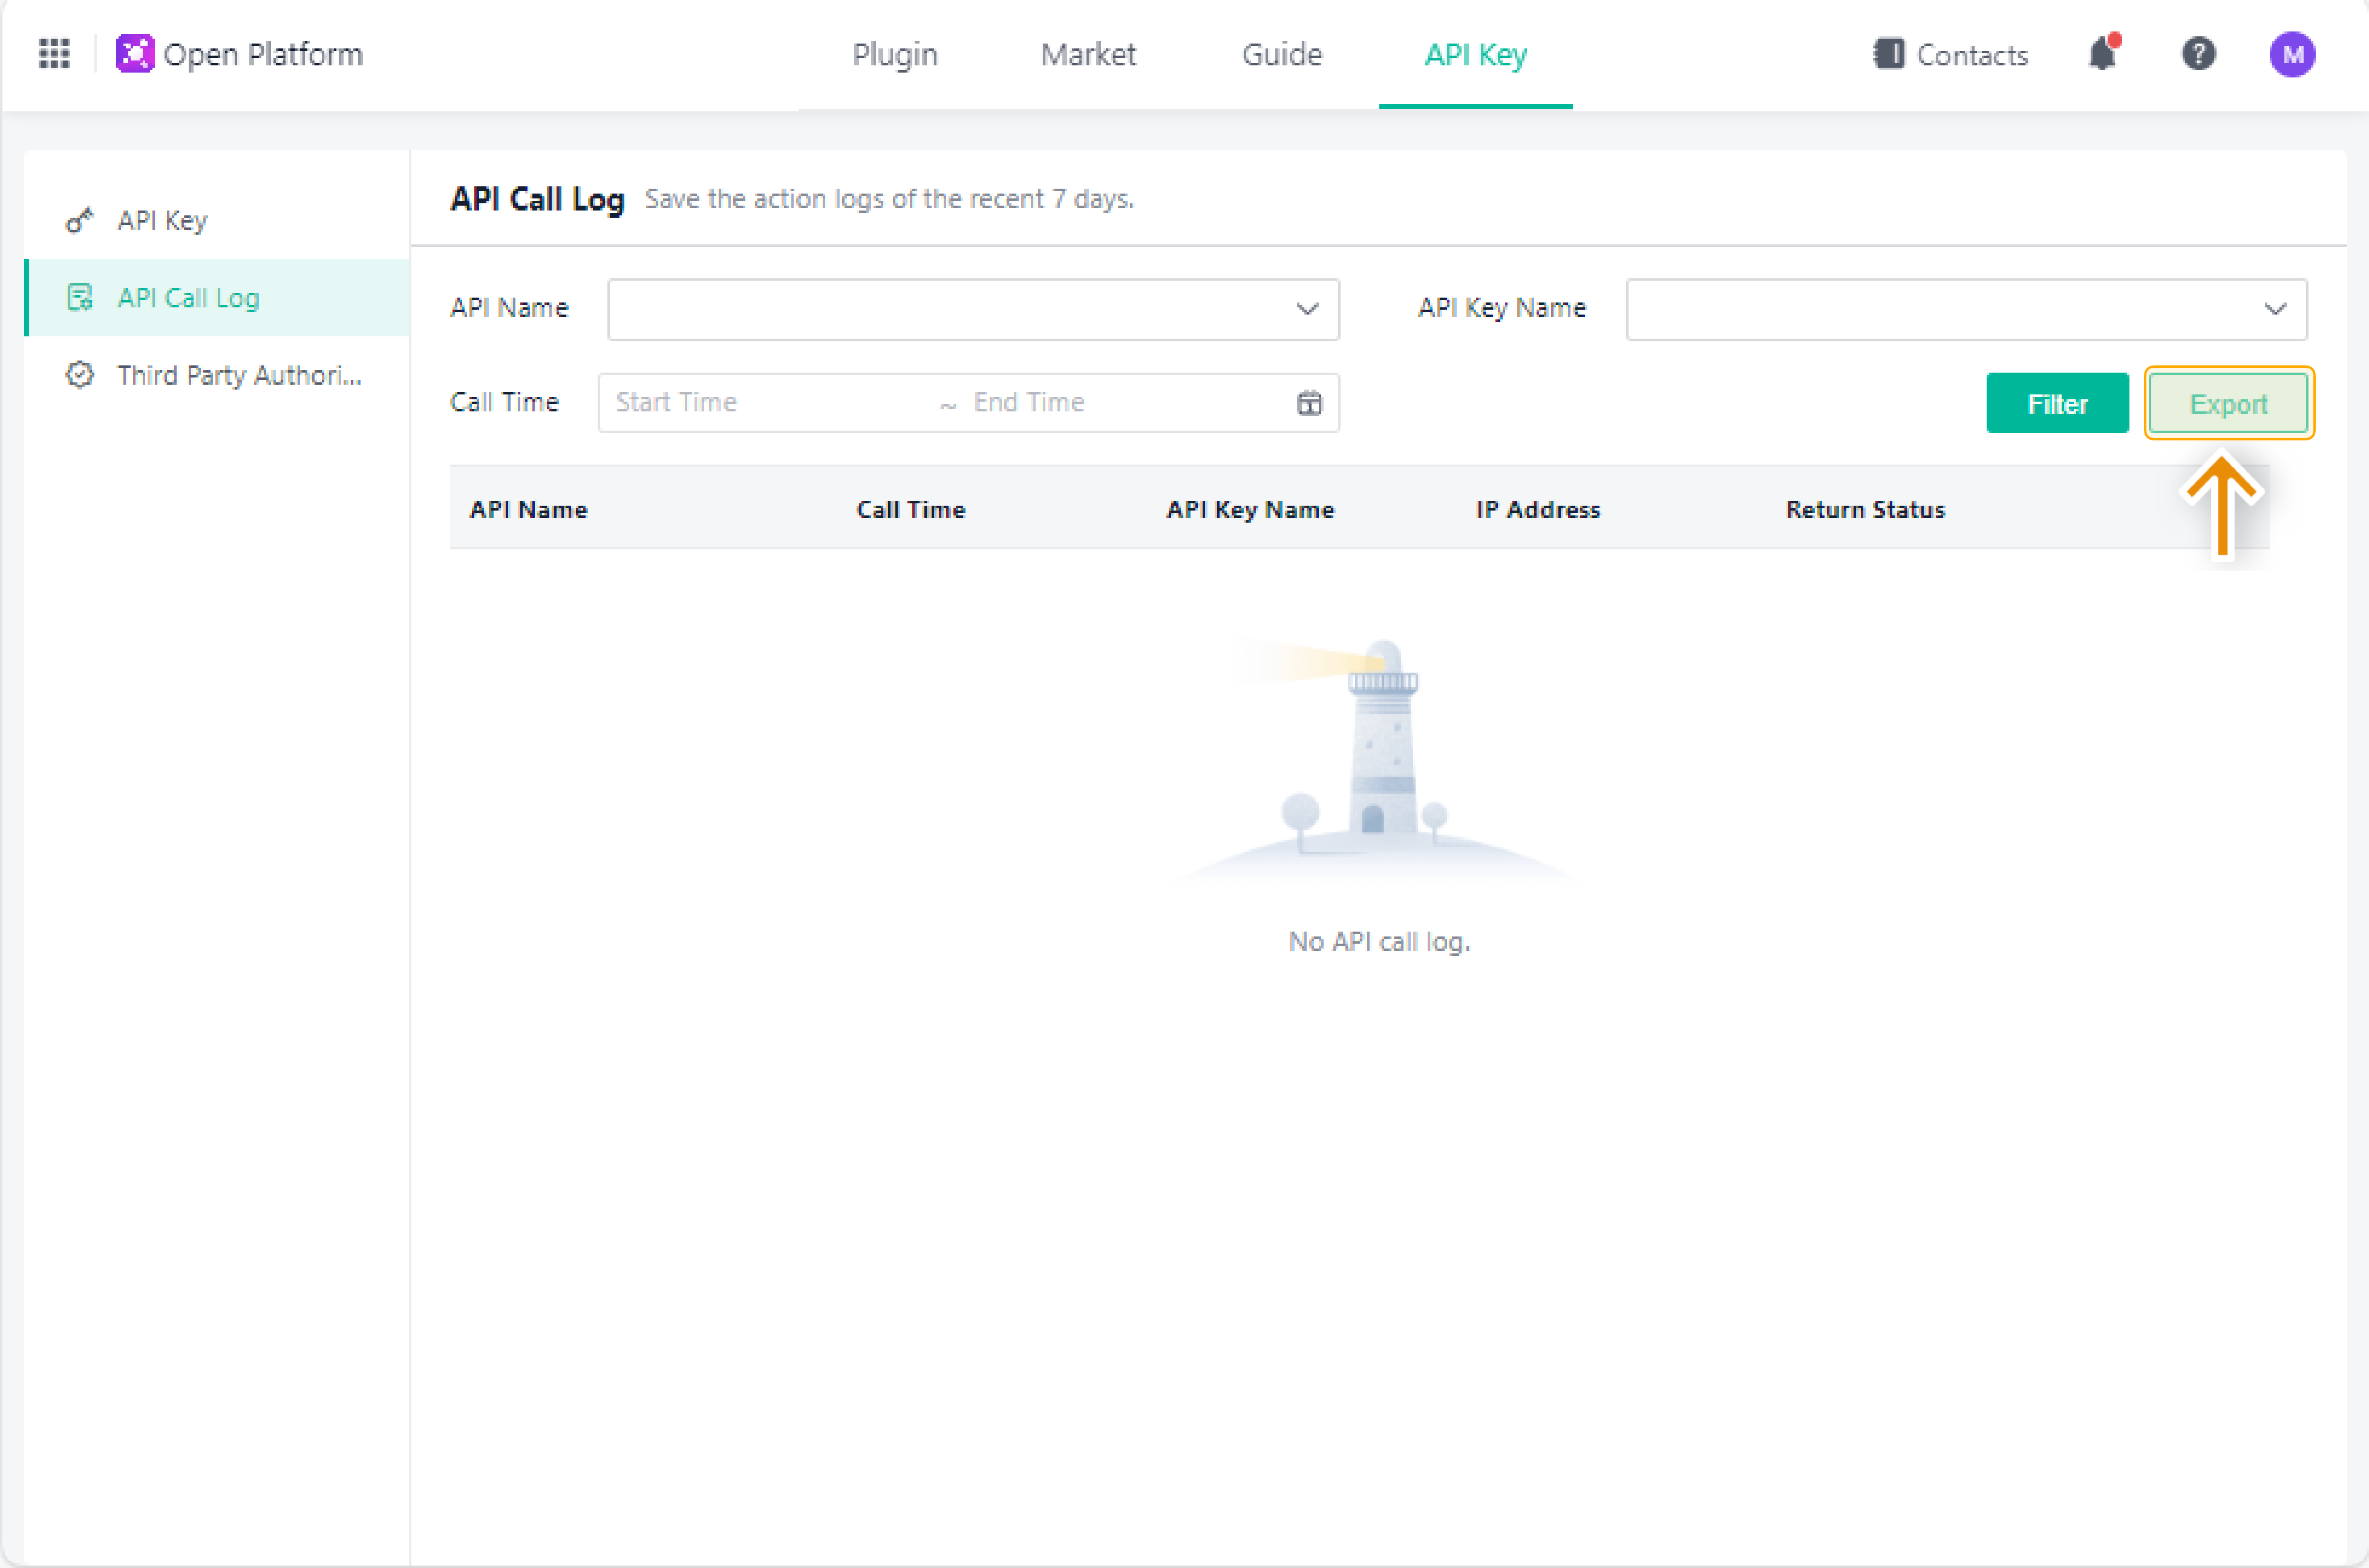The height and width of the screenshot is (1568, 2369).
Task: Open the notifications bell icon
Action: coord(2103,54)
